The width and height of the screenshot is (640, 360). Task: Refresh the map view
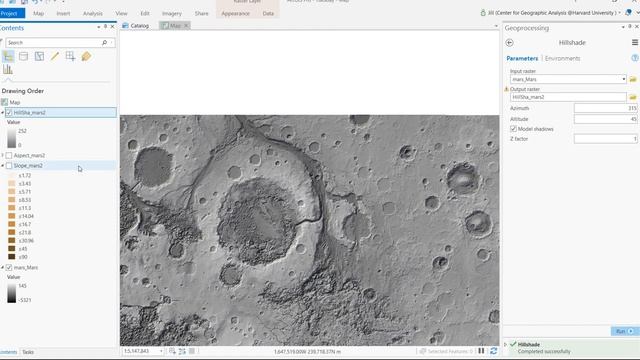493,351
